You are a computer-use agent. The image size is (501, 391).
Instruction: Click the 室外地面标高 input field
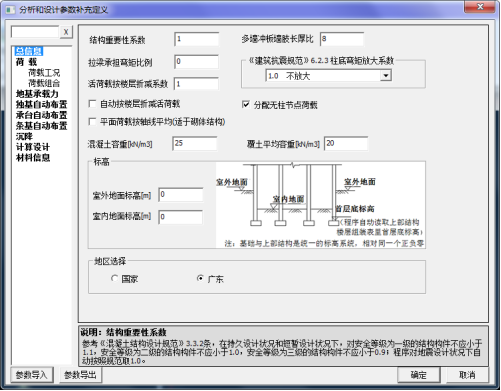pyautogui.click(x=181, y=195)
